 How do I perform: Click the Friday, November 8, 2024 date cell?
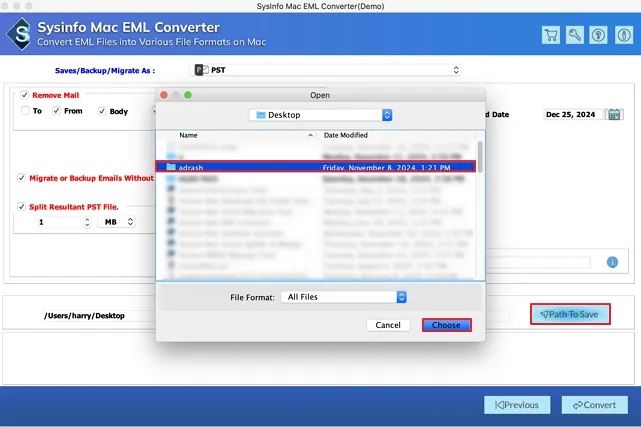pyautogui.click(x=386, y=168)
